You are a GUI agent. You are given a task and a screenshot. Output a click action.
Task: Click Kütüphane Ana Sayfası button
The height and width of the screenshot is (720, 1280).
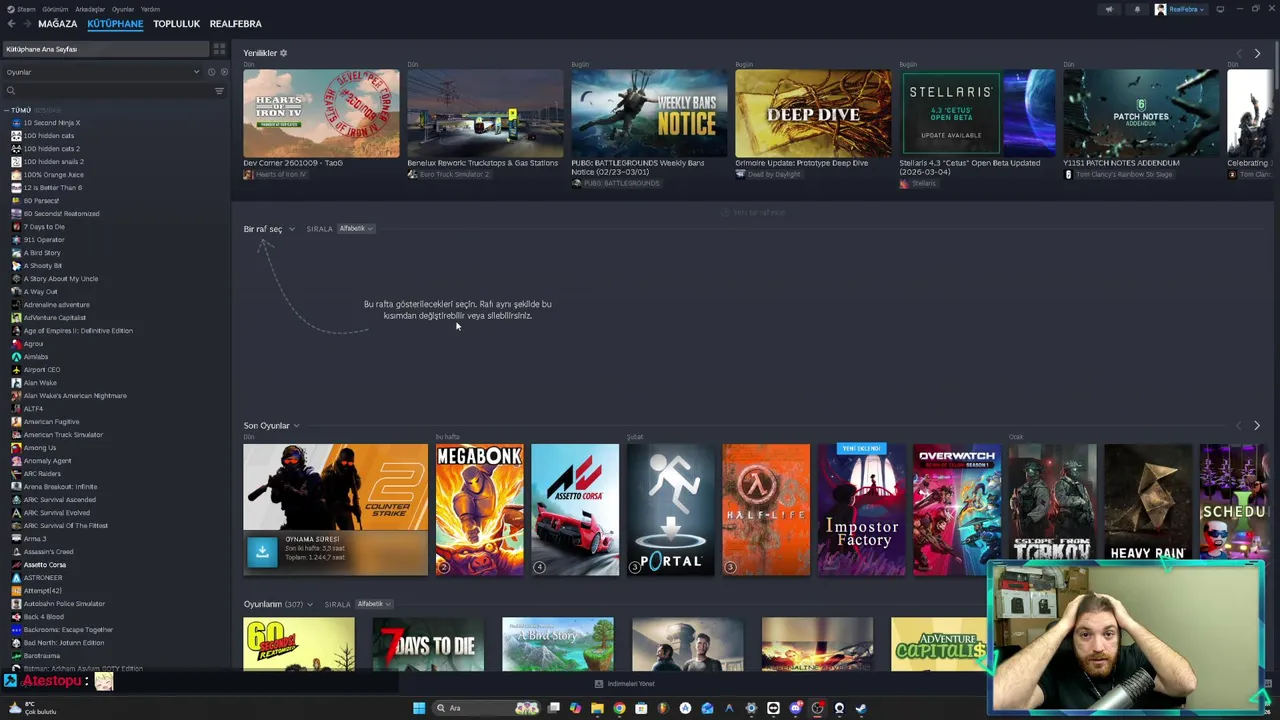point(105,49)
